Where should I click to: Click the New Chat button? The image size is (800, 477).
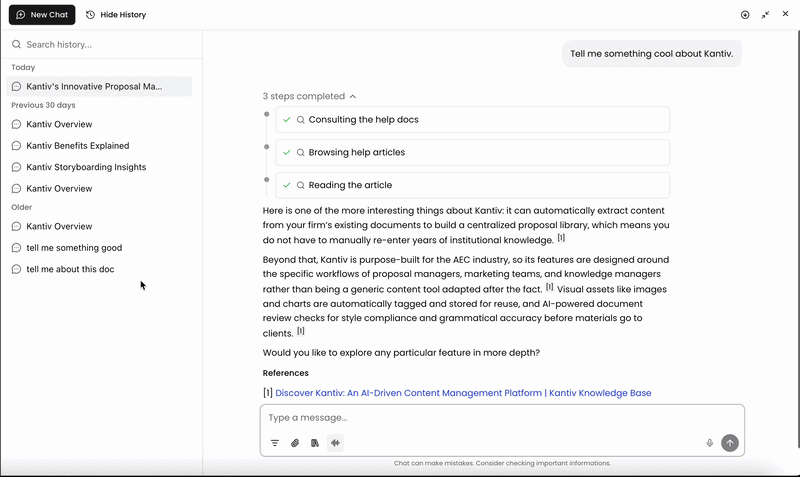coord(42,15)
